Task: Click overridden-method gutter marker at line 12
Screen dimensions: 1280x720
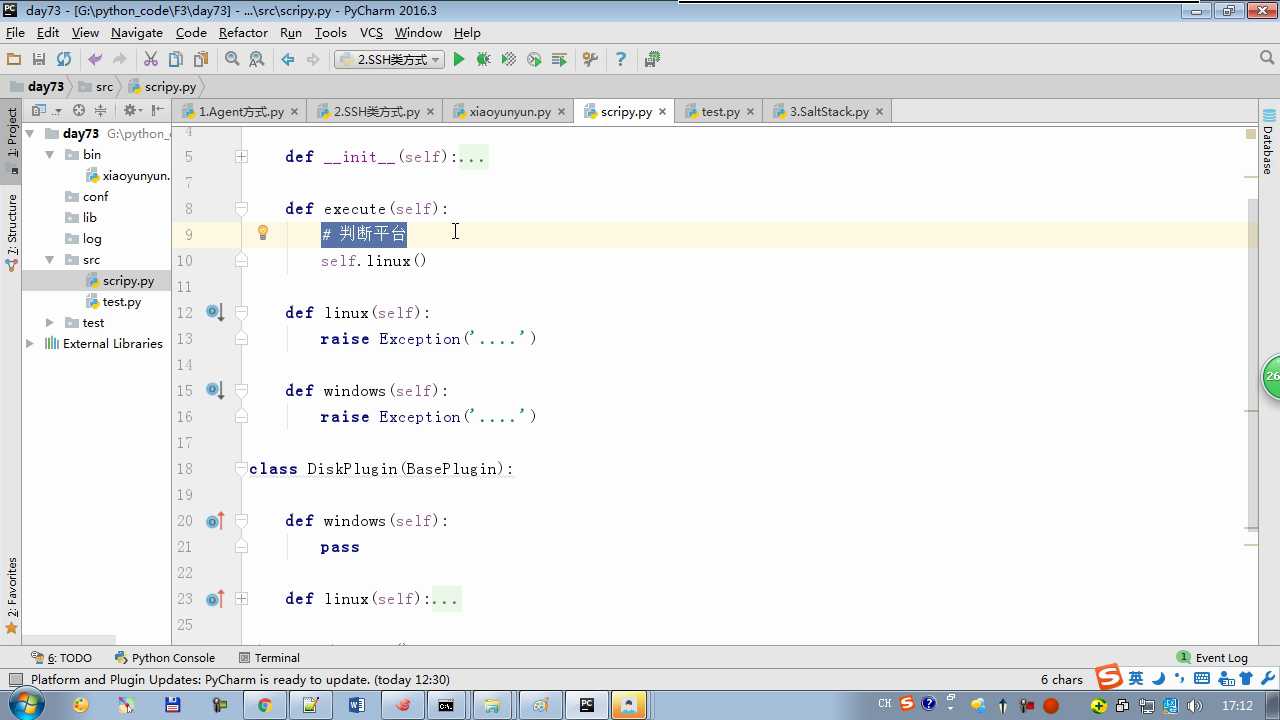Action: [x=215, y=312]
